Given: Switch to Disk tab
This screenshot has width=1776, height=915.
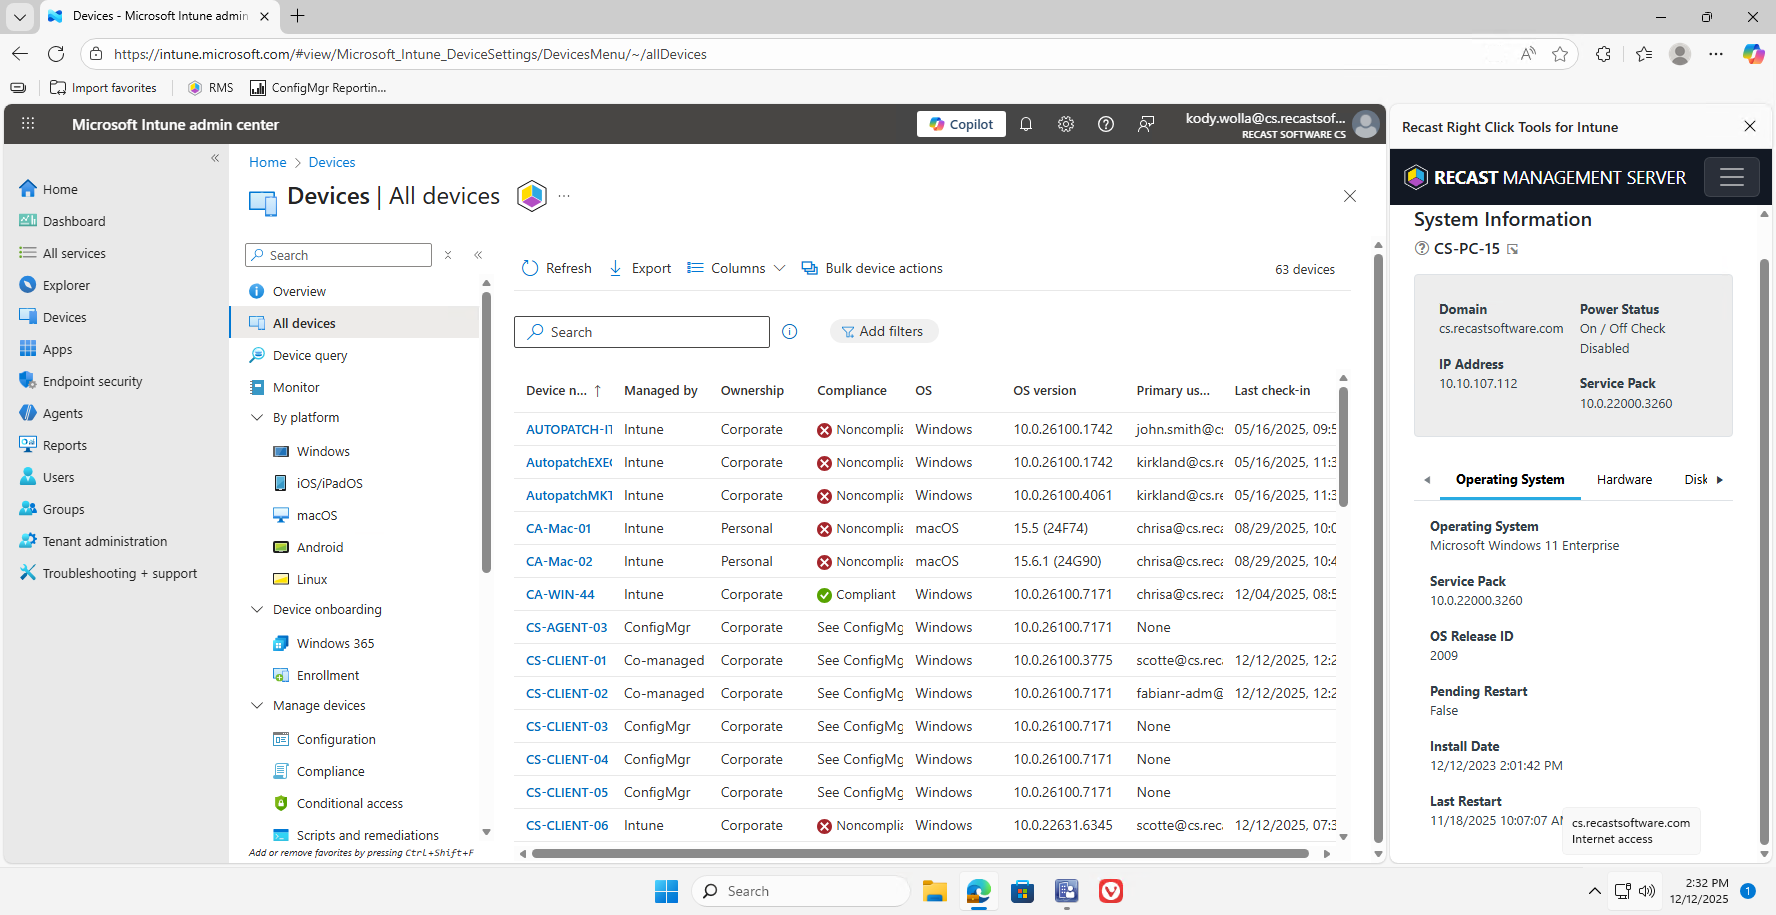Looking at the screenshot, I should tap(1696, 479).
